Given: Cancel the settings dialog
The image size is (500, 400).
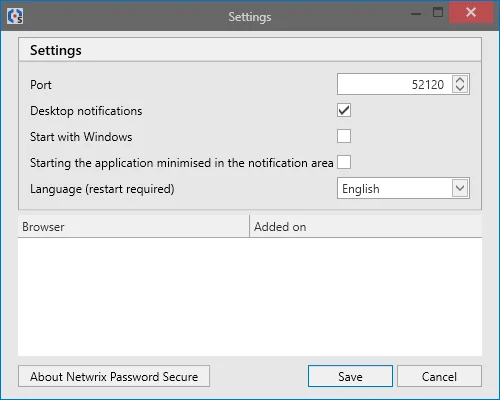Looking at the screenshot, I should click(x=439, y=376).
